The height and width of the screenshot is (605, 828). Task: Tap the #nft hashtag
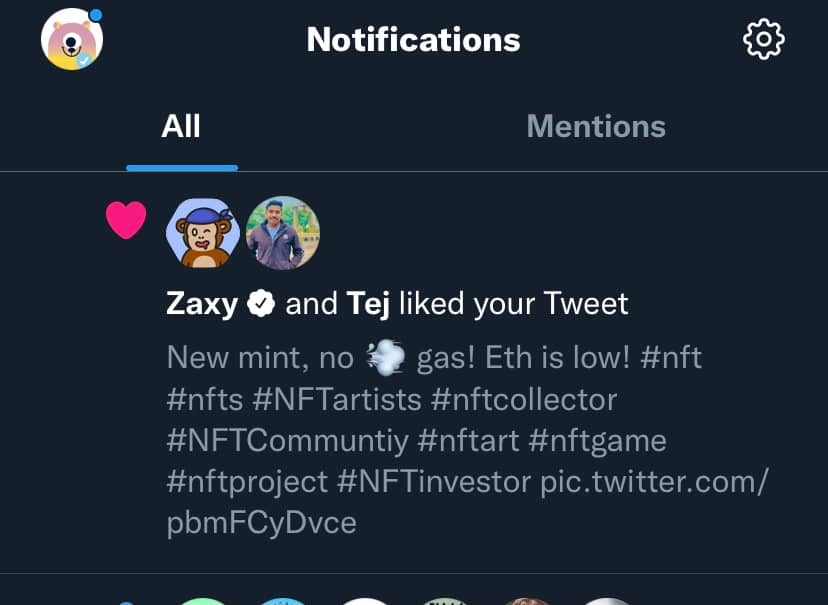671,358
